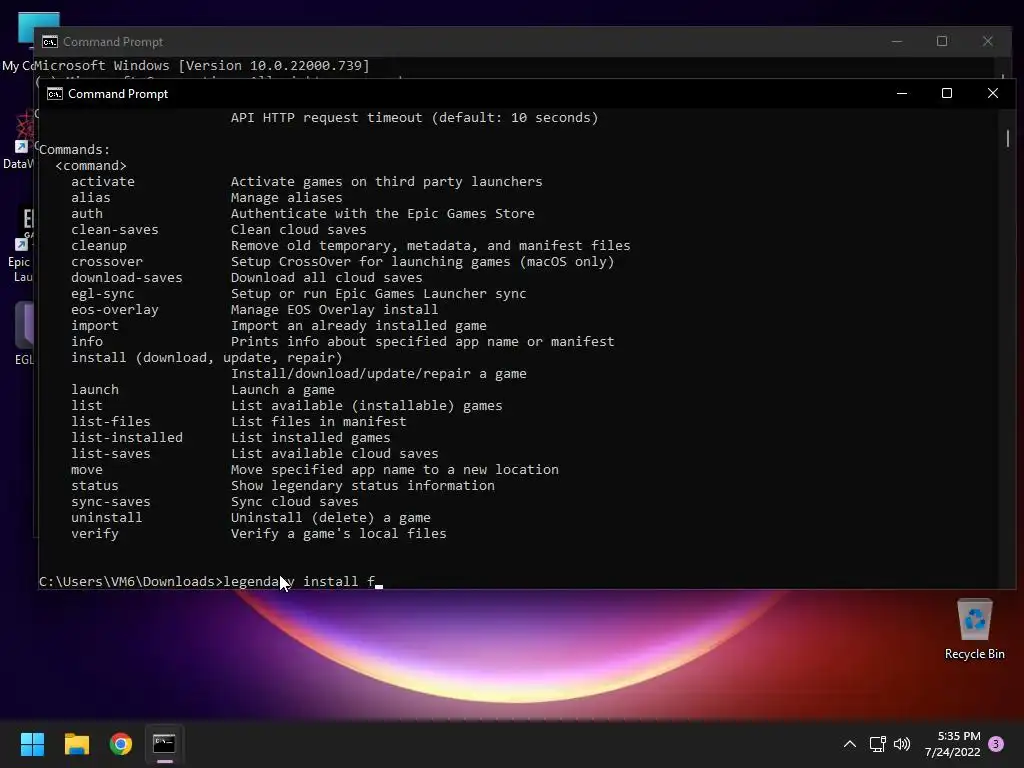Click the 'launch' command text
This screenshot has height=768, width=1024.
(x=95, y=389)
